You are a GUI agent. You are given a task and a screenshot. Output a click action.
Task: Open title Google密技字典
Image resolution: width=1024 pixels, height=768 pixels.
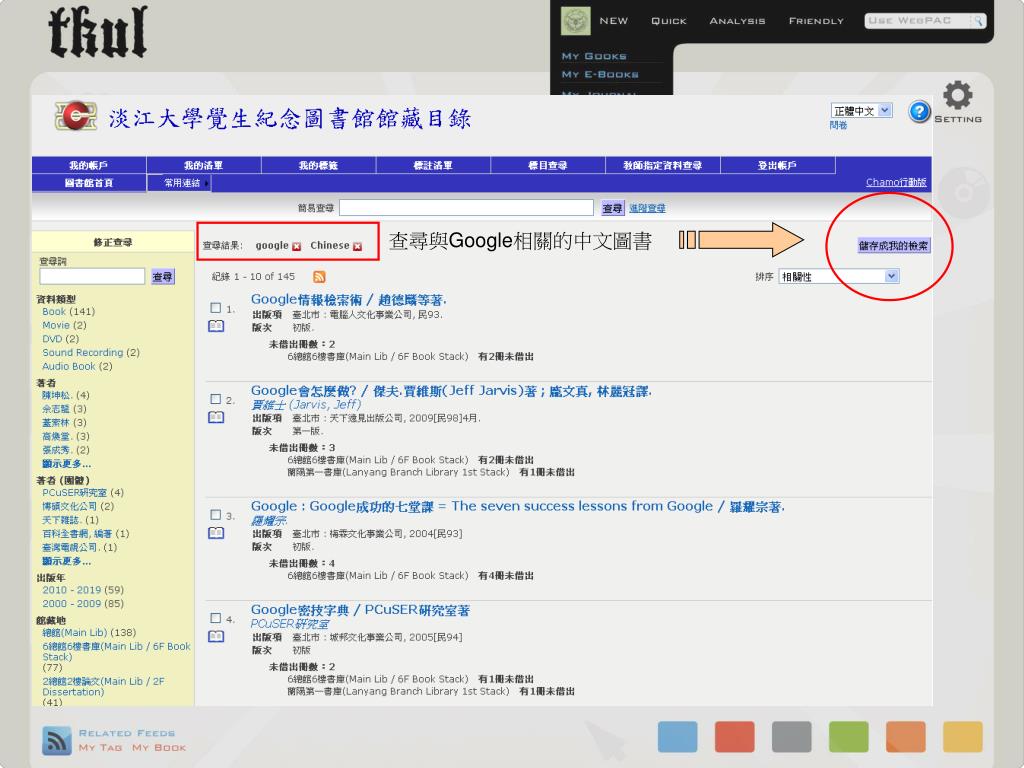360,610
